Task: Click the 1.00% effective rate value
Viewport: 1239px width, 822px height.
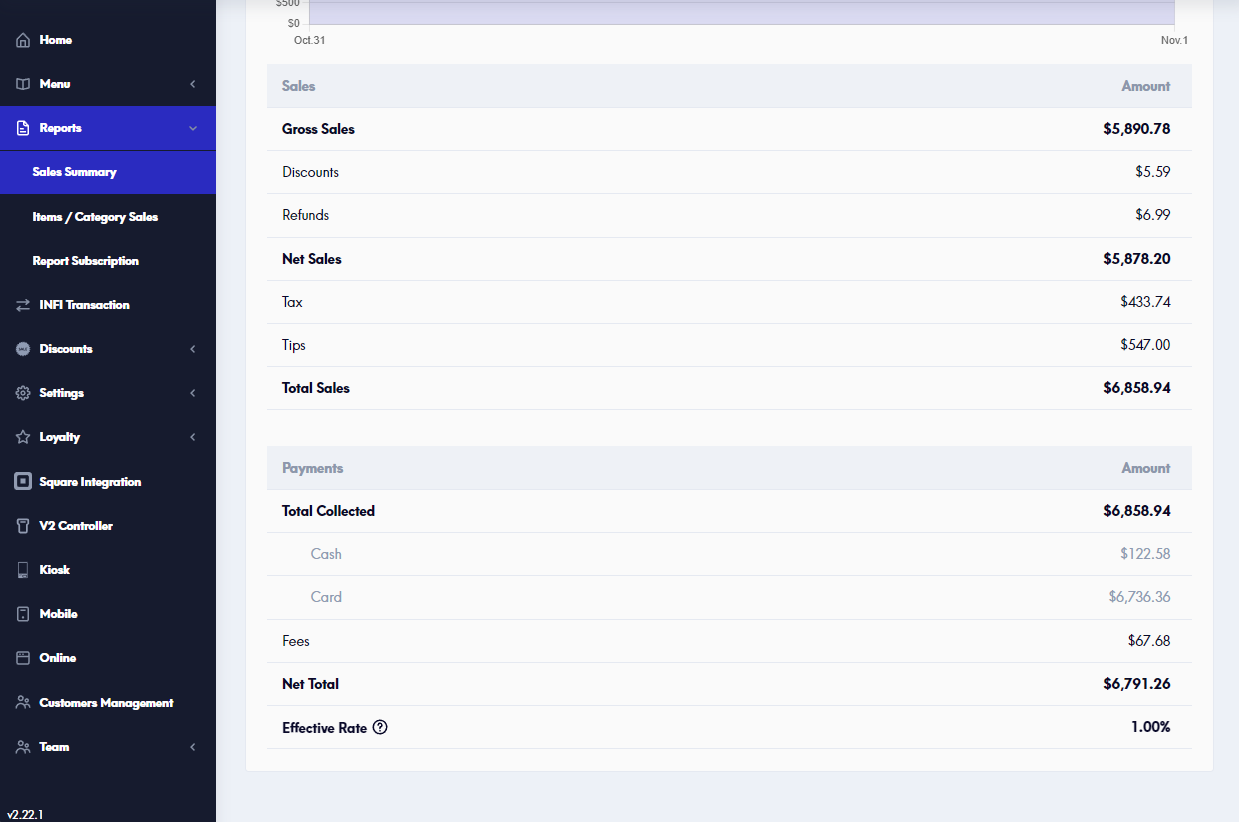Action: coord(1151,727)
